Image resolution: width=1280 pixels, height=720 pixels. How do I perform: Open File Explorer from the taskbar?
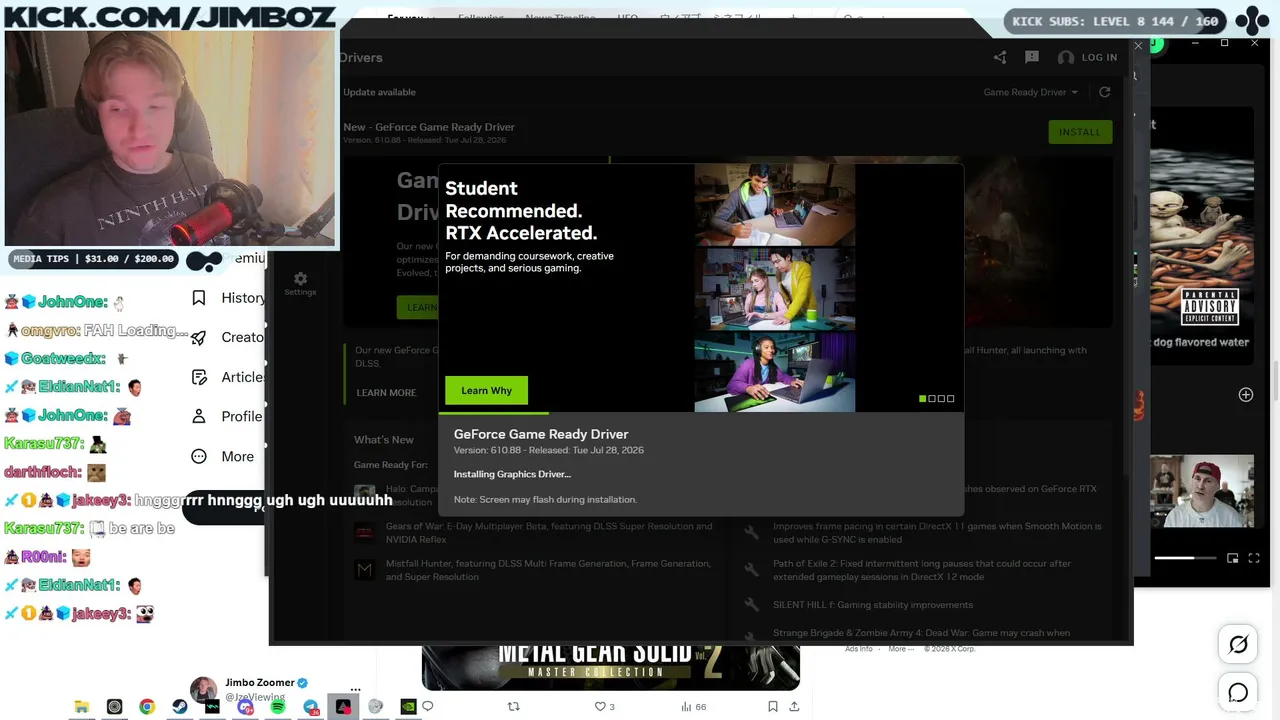tap(82, 707)
